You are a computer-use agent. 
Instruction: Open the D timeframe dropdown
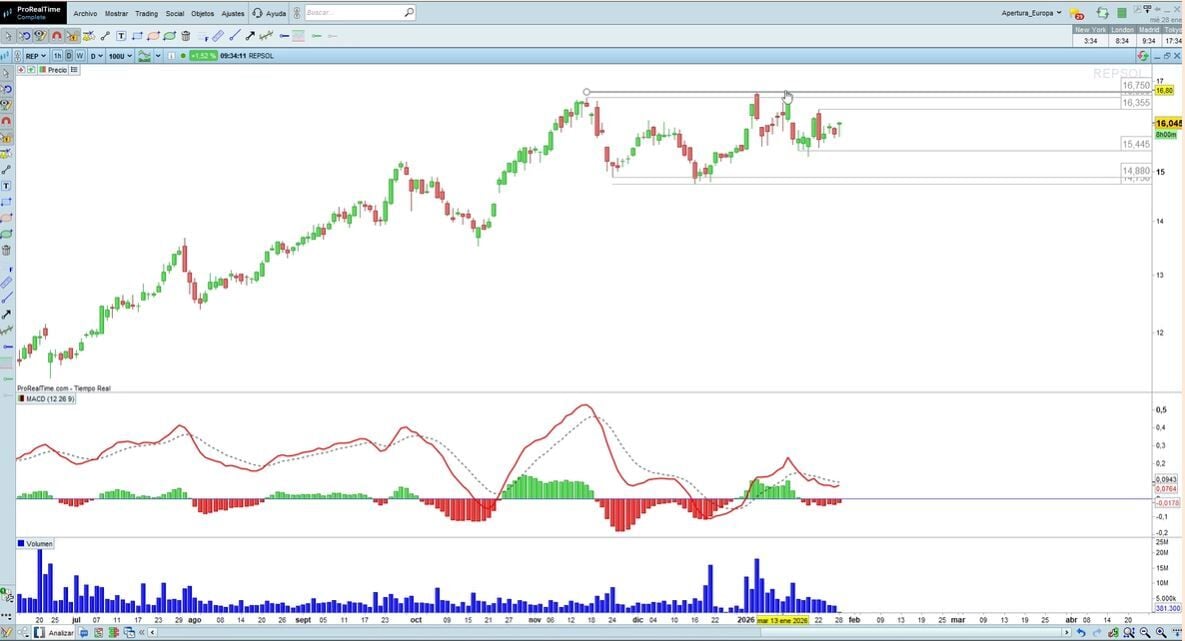[97, 56]
